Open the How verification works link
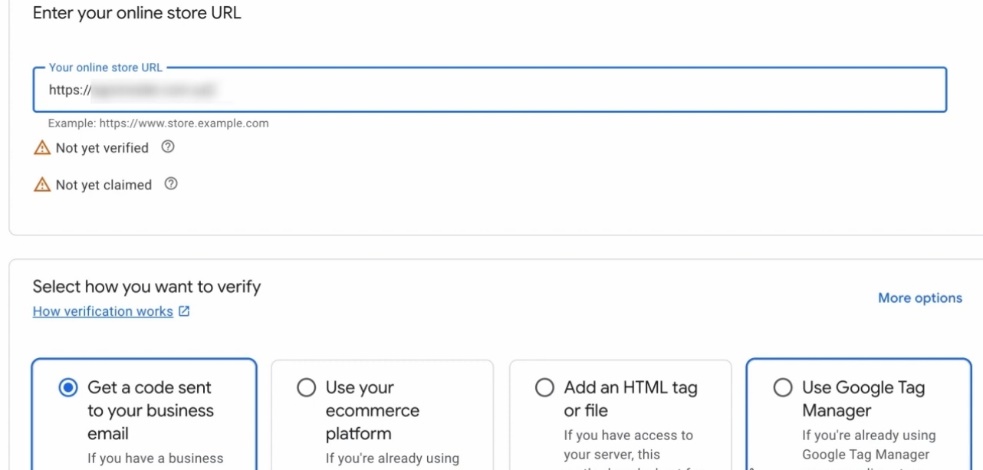Viewport: 983px width, 470px height. pos(103,312)
